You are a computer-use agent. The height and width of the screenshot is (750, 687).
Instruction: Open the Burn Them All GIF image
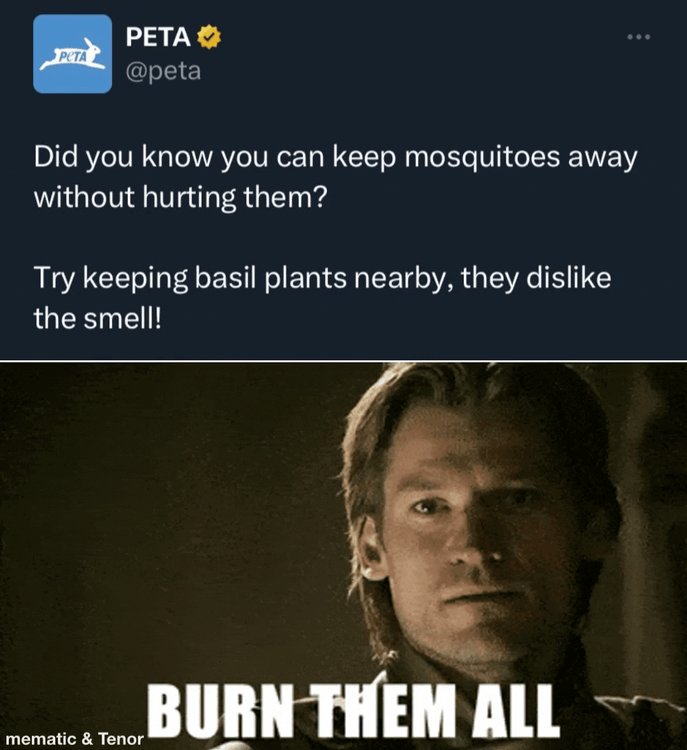click(x=344, y=556)
